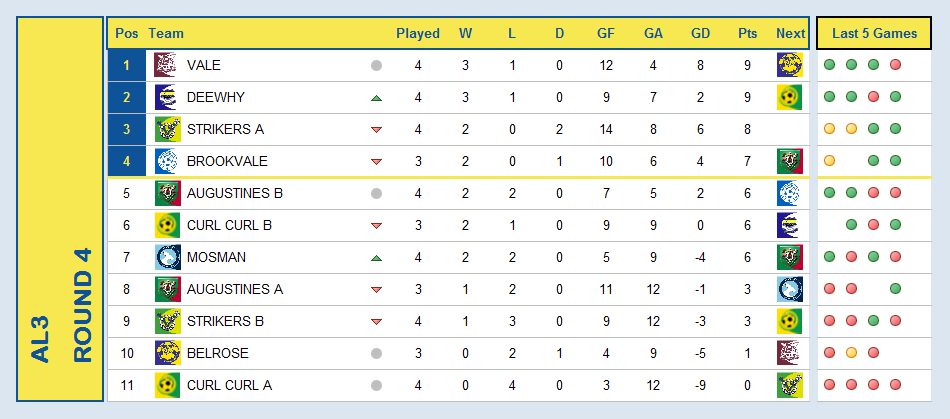Open the AUGUSTINES A team name
The height and width of the screenshot is (419, 950).
(235, 289)
